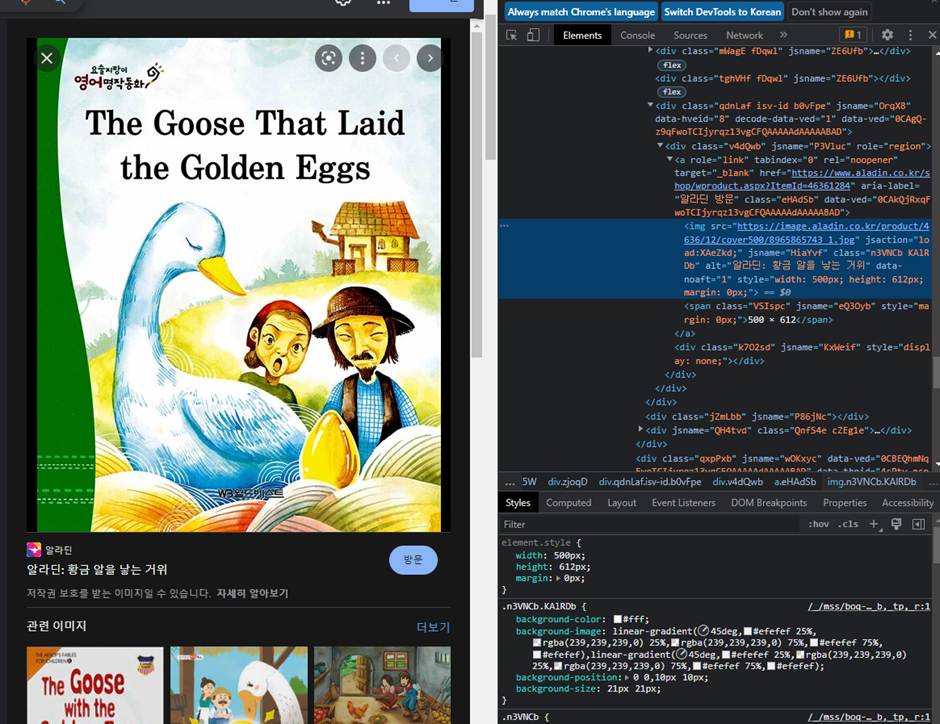Image resolution: width=940 pixels, height=724 pixels.
Task: Switch to the Network tab
Action: 745,35
